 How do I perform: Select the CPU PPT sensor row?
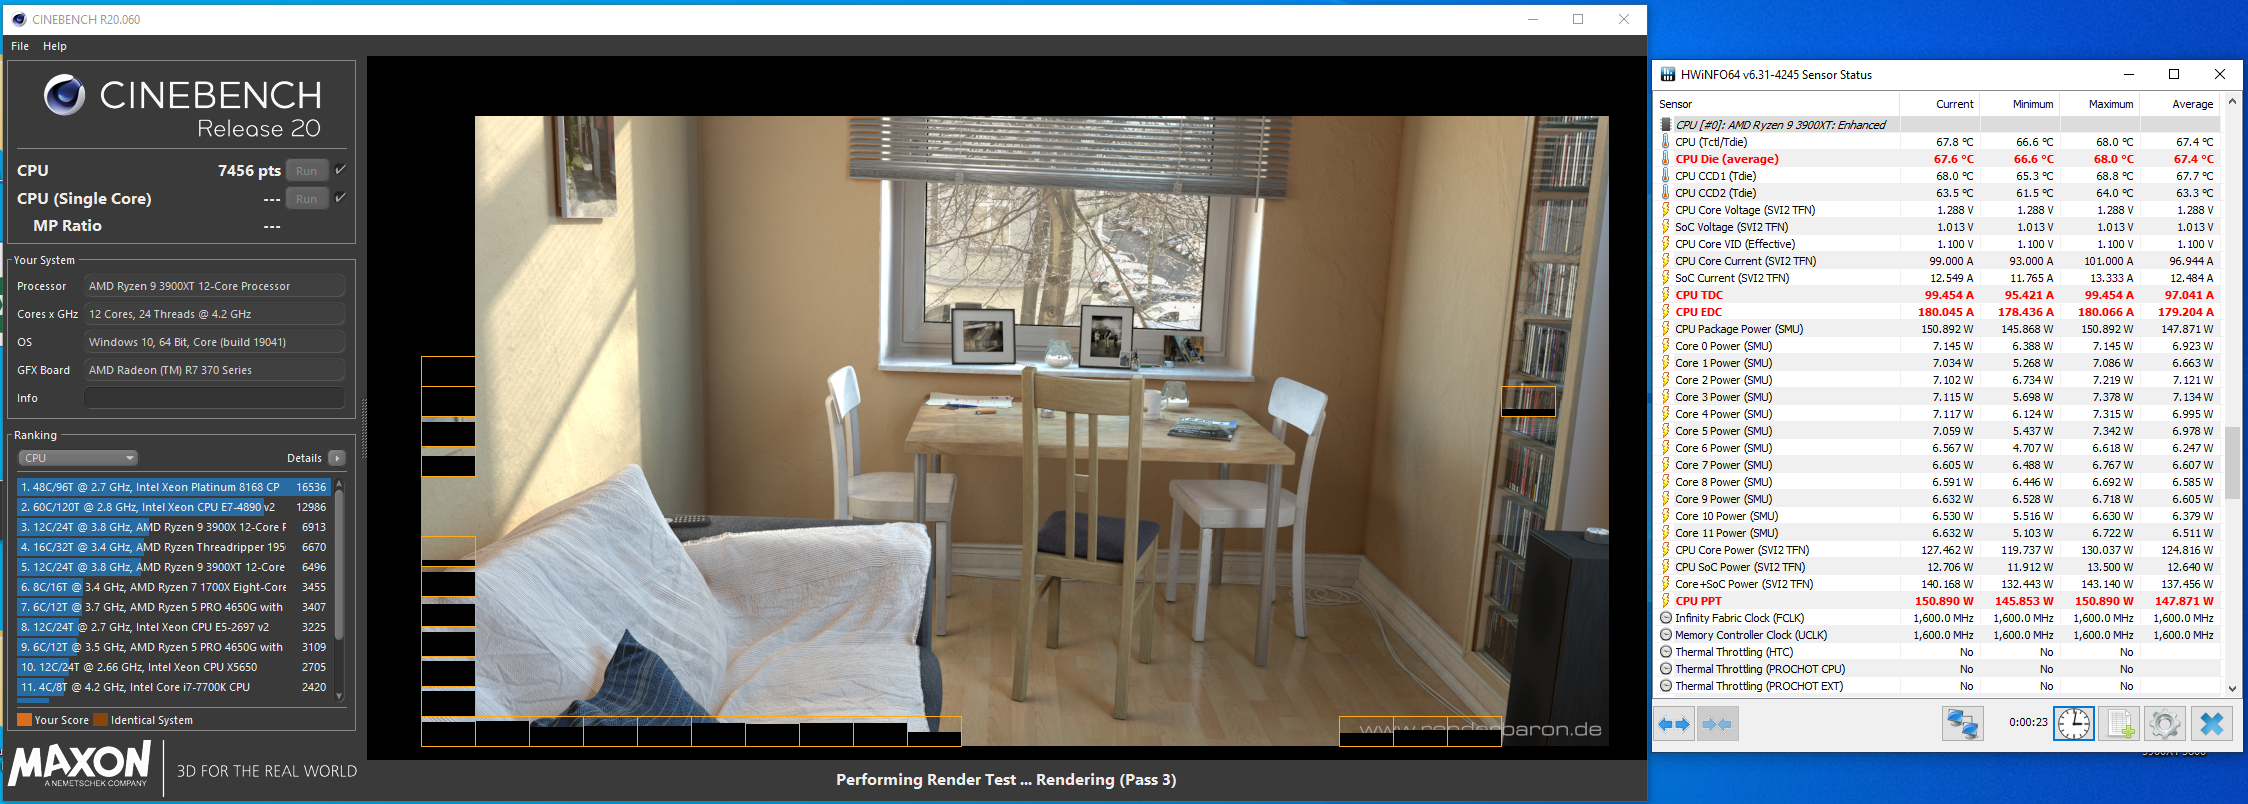pyautogui.click(x=1938, y=601)
